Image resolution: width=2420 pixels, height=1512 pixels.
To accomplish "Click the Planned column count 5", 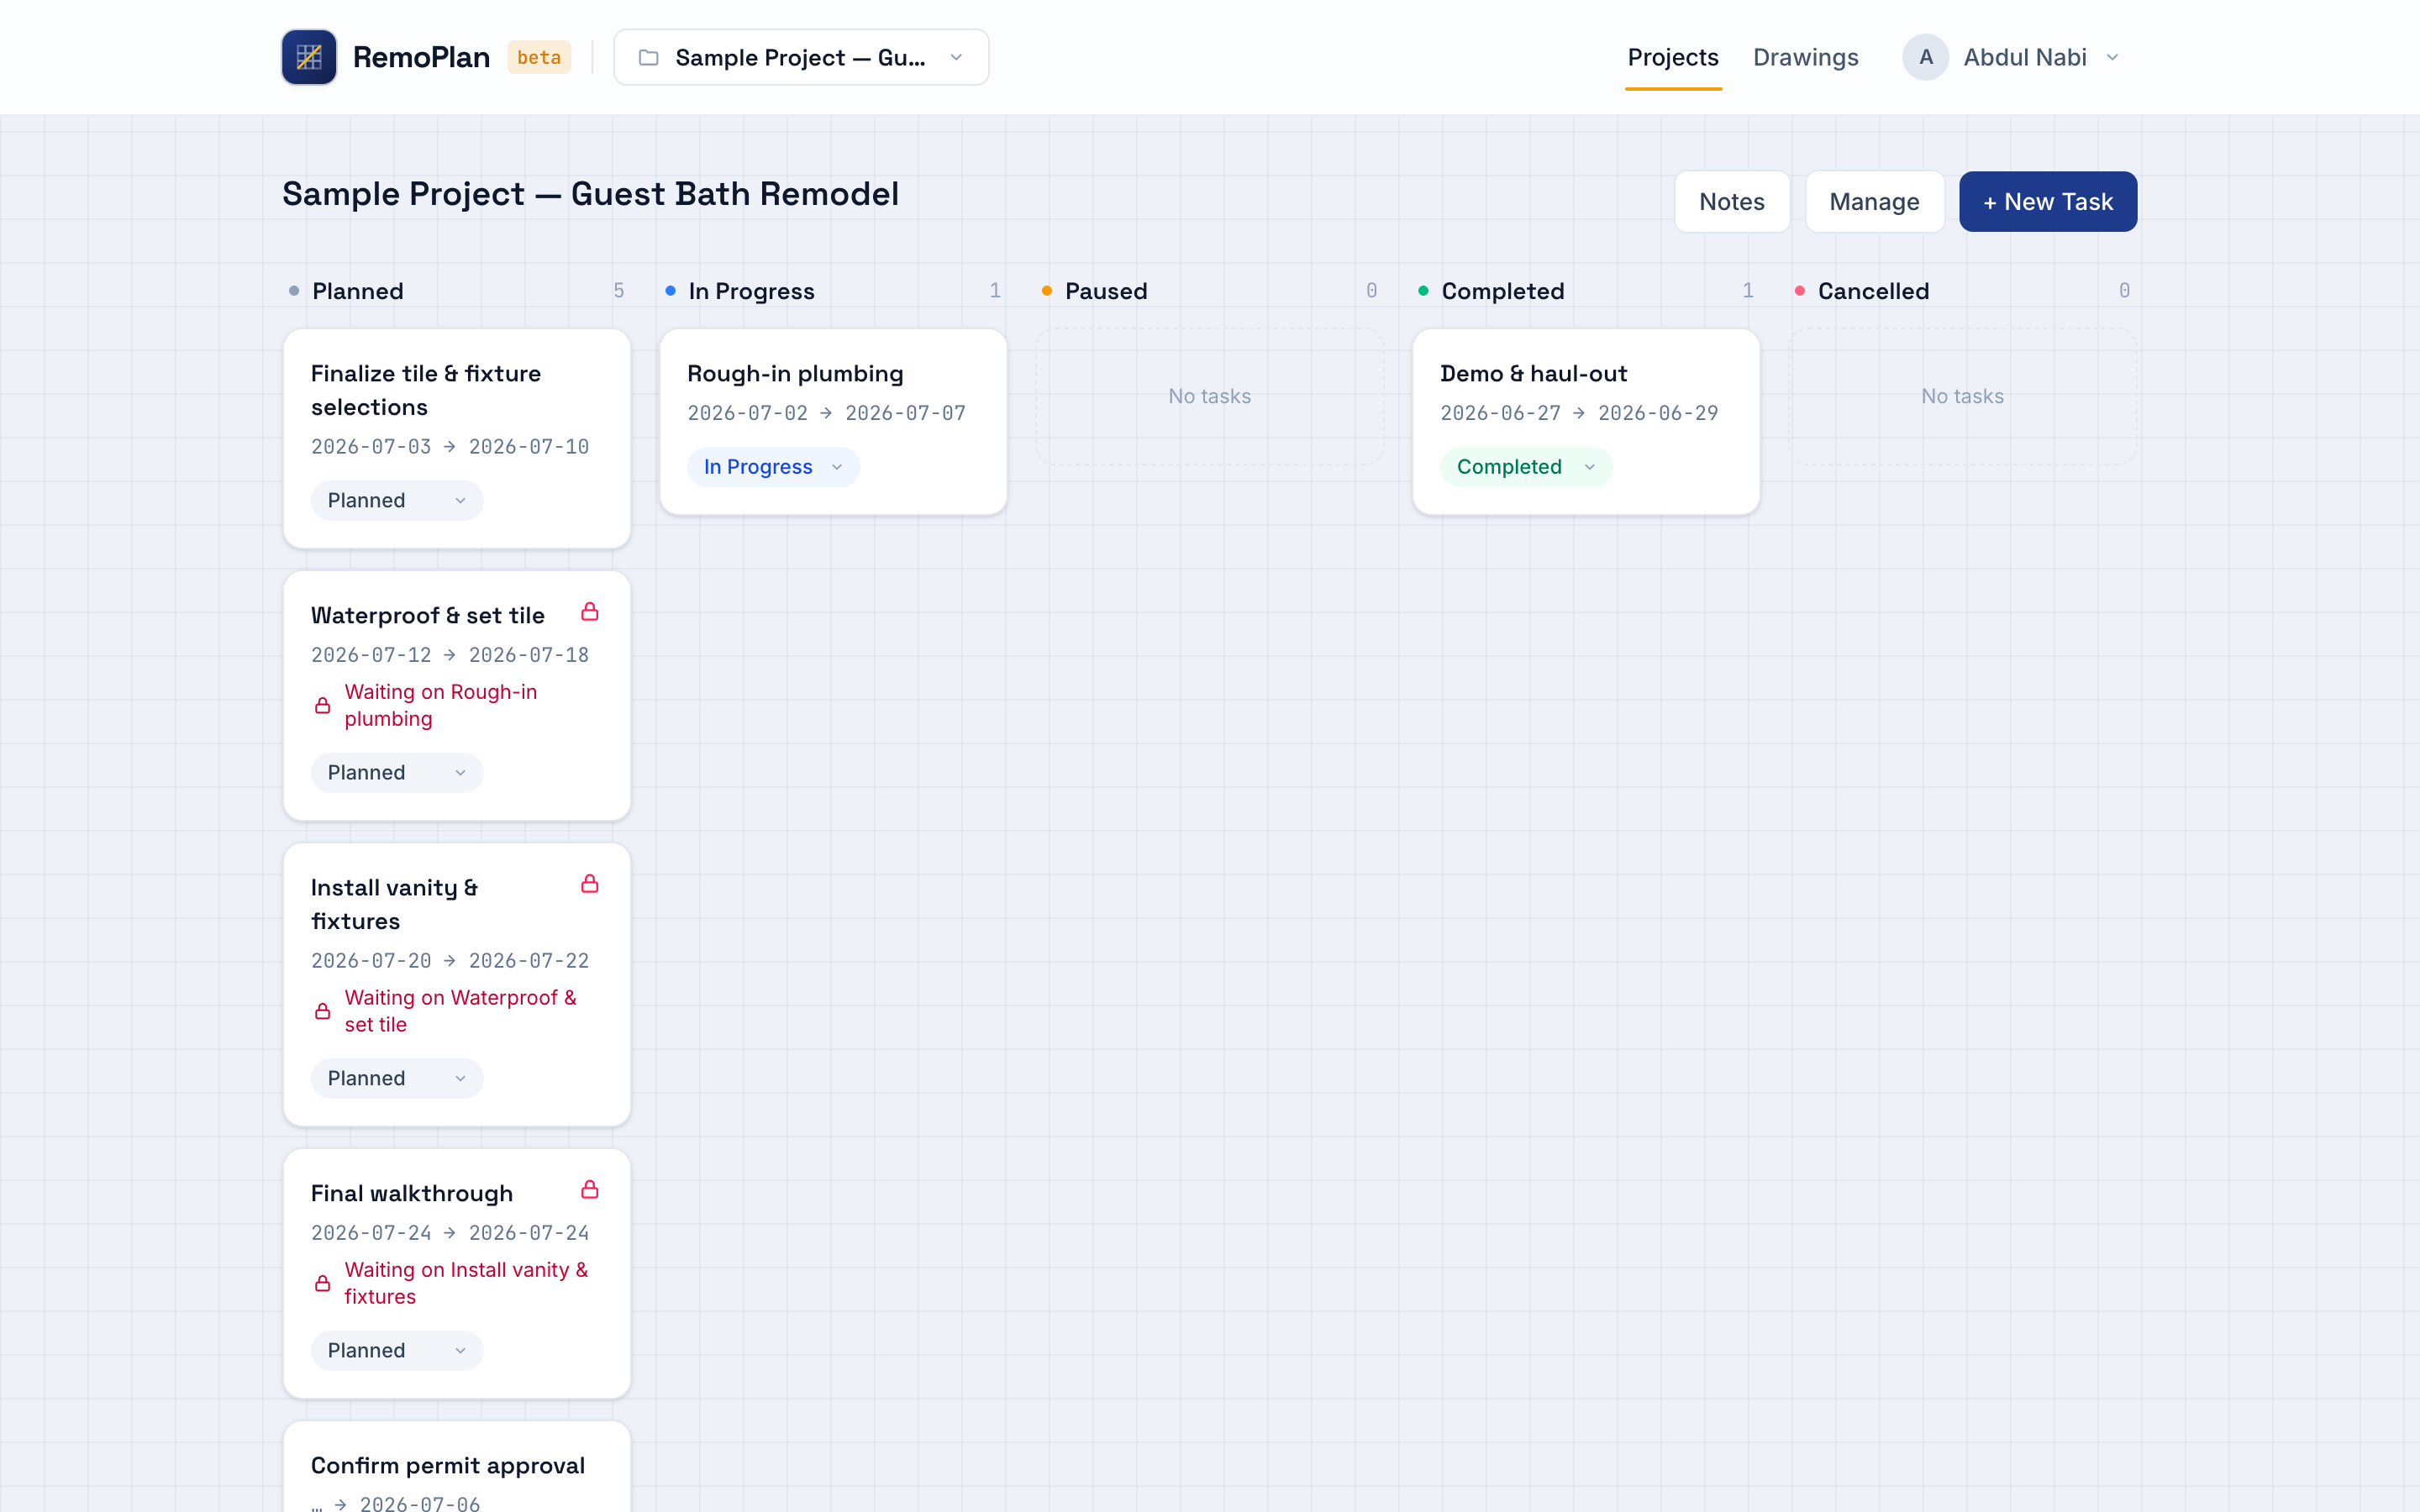I will pos(619,291).
